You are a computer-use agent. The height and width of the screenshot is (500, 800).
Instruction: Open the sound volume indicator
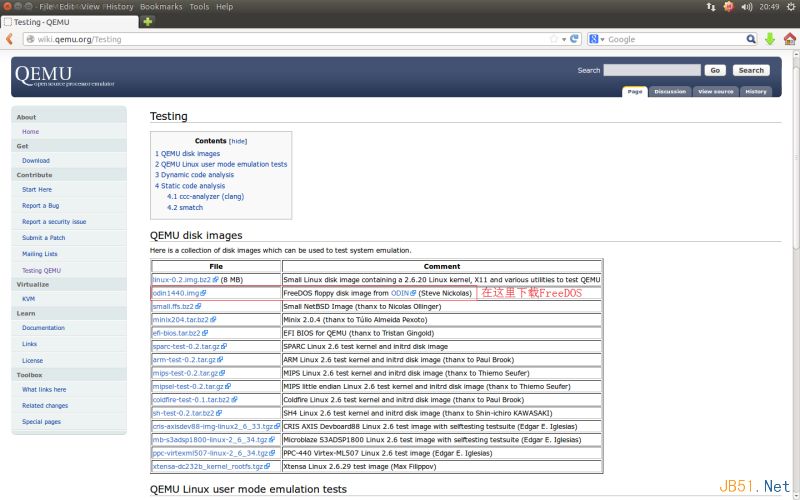pyautogui.click(x=746, y=7)
